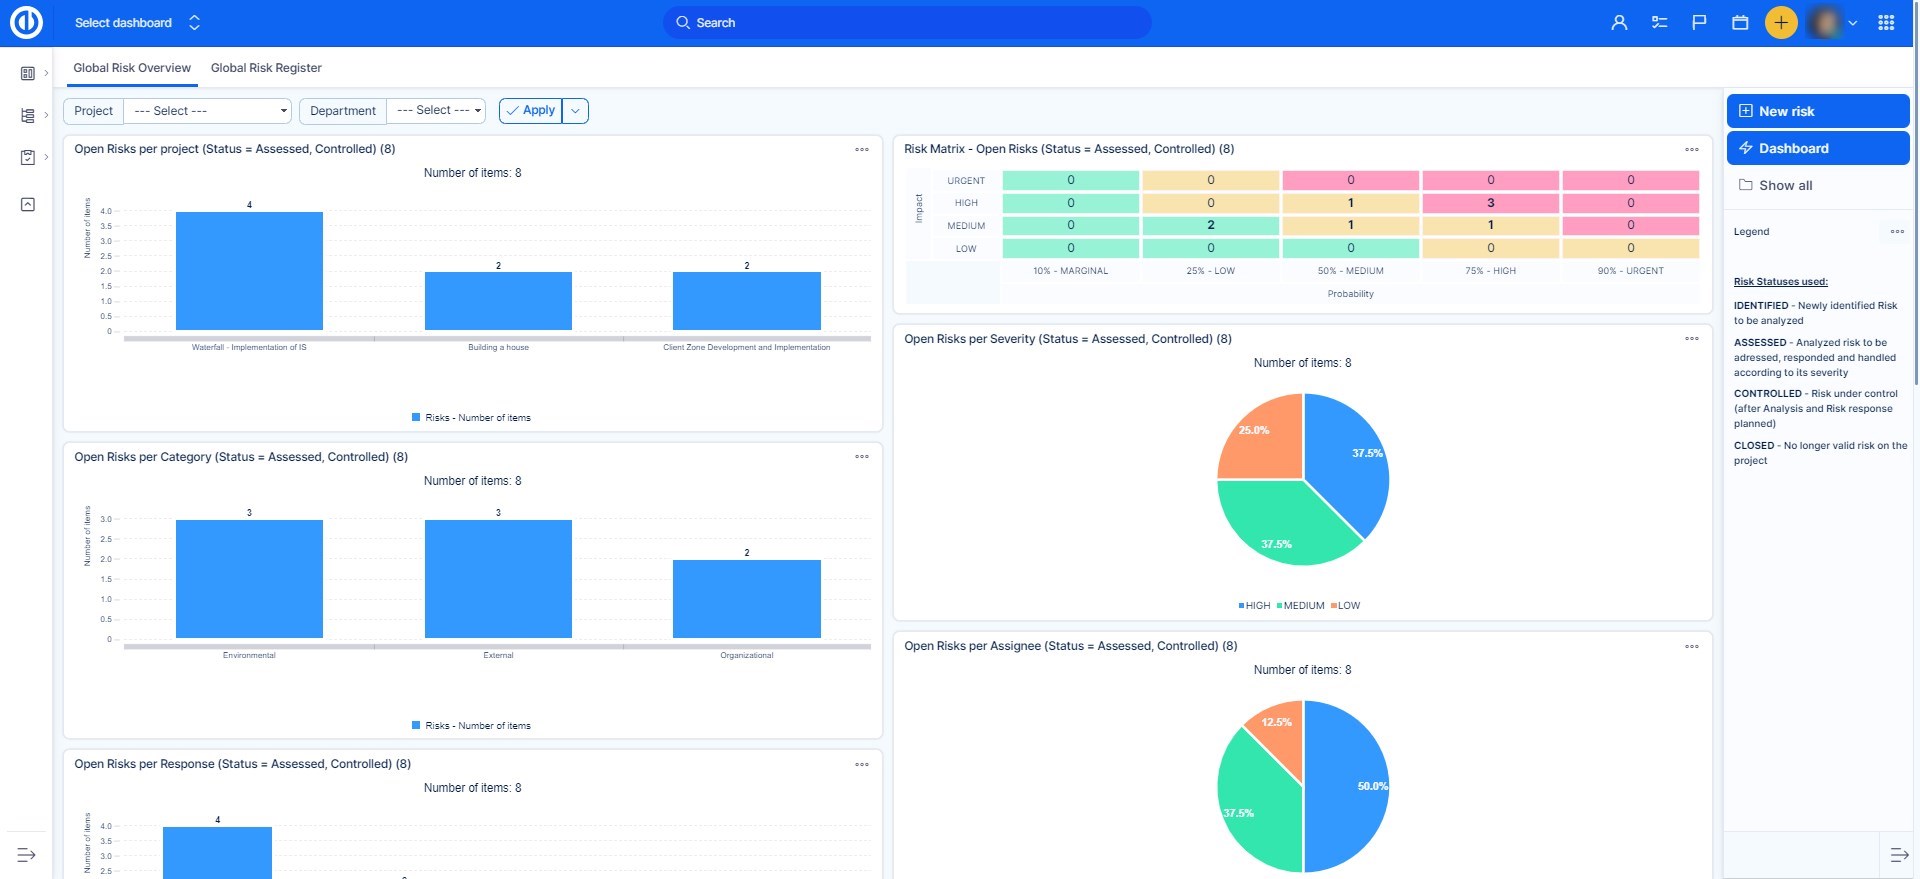Expand the left sidebar with bottom arrow icon
The width and height of the screenshot is (1920, 879).
pos(26,855)
